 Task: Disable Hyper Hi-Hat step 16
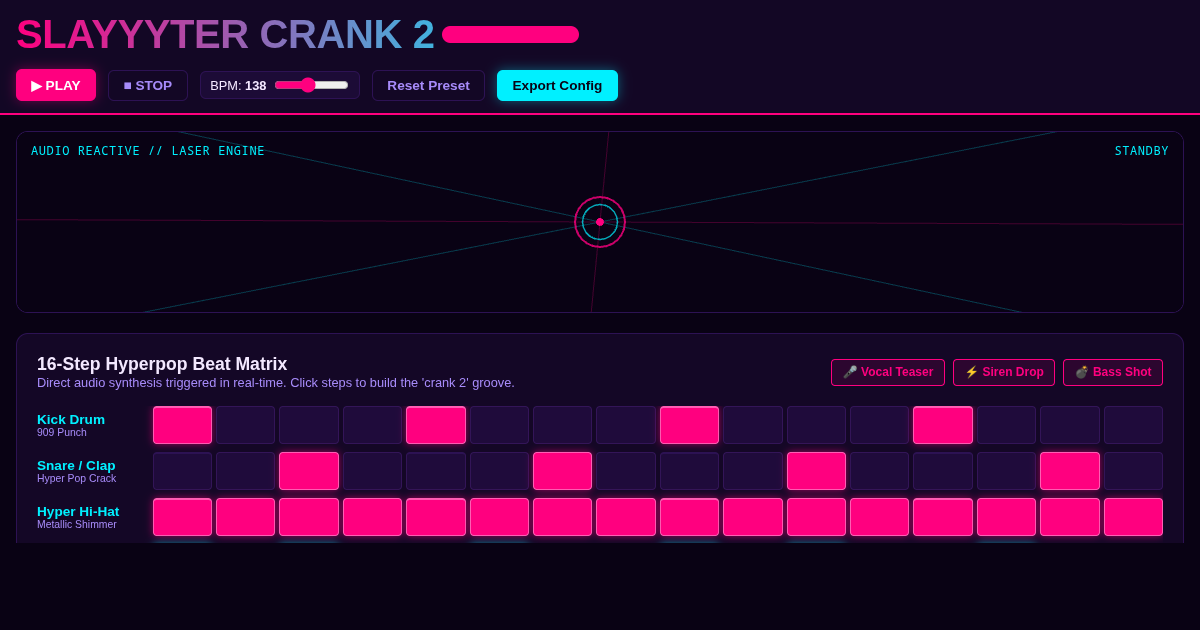tap(1133, 517)
